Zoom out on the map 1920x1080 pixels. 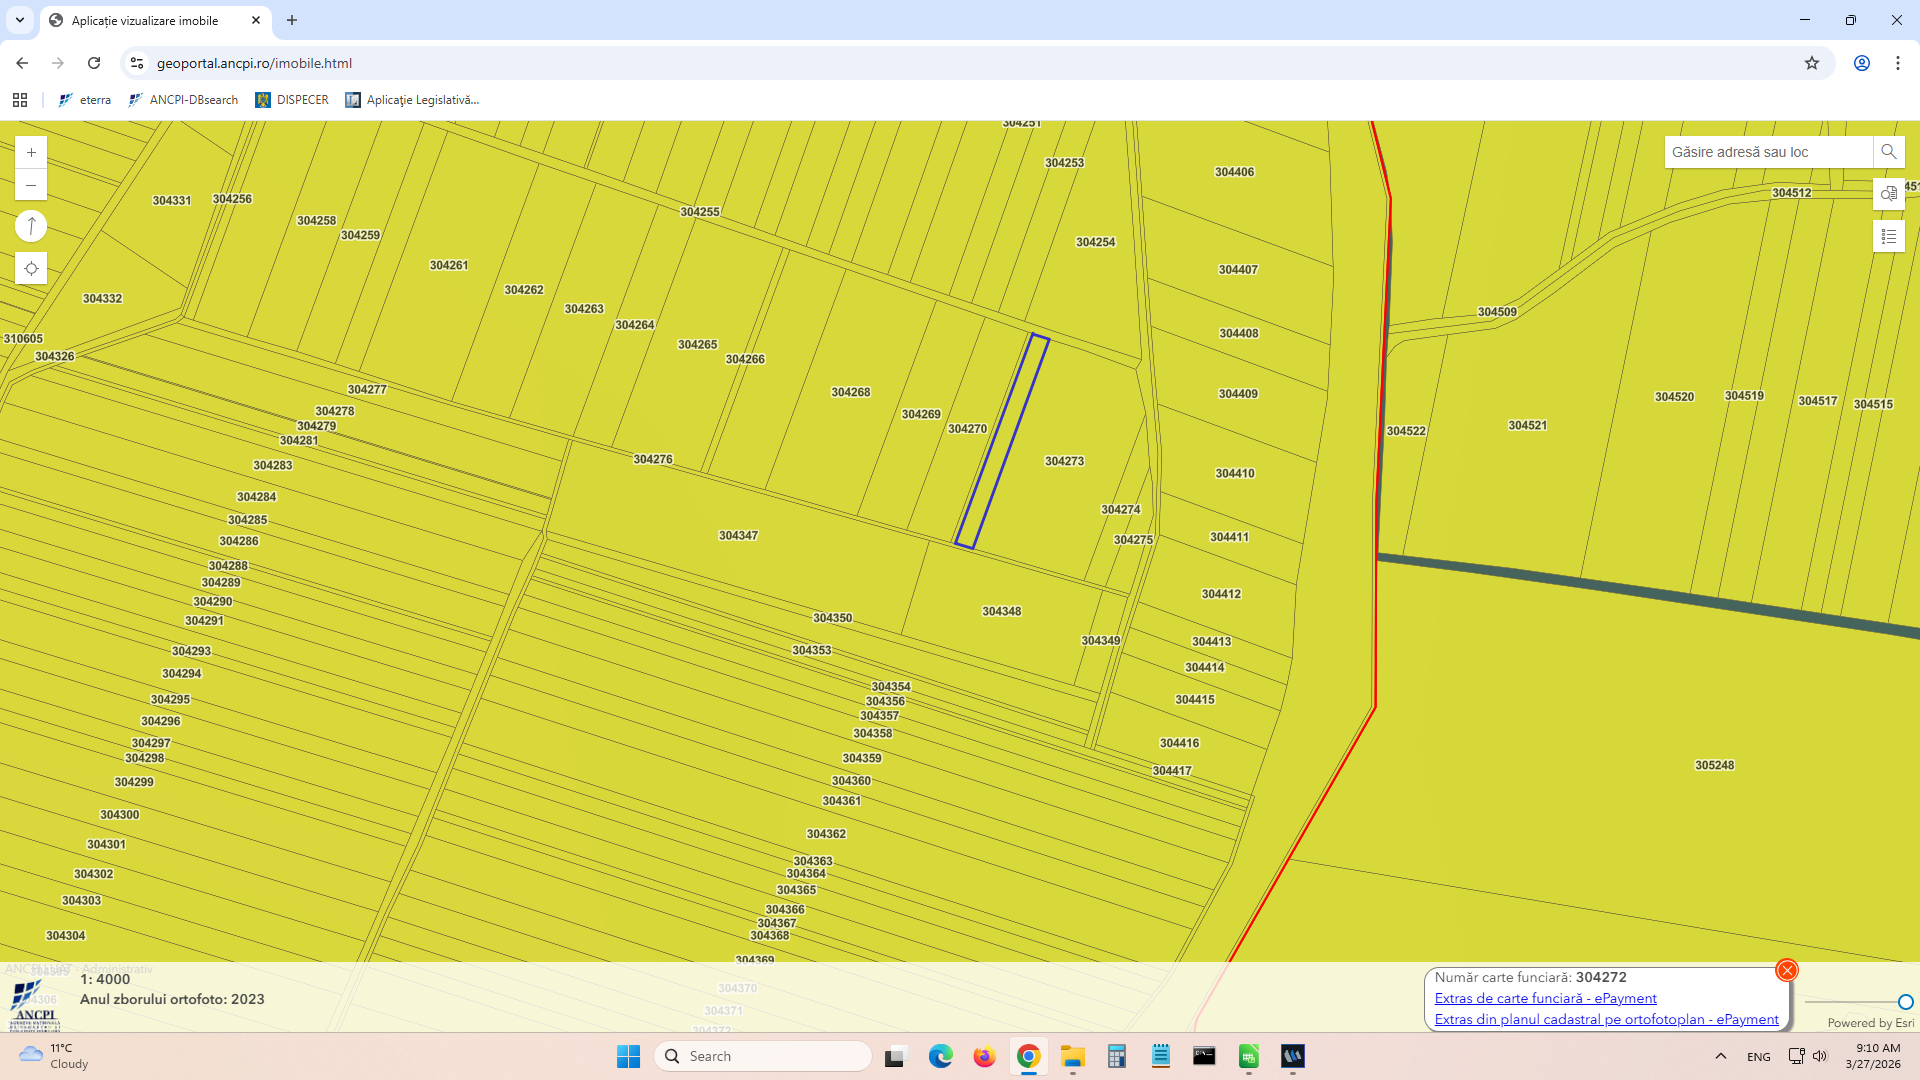point(31,185)
